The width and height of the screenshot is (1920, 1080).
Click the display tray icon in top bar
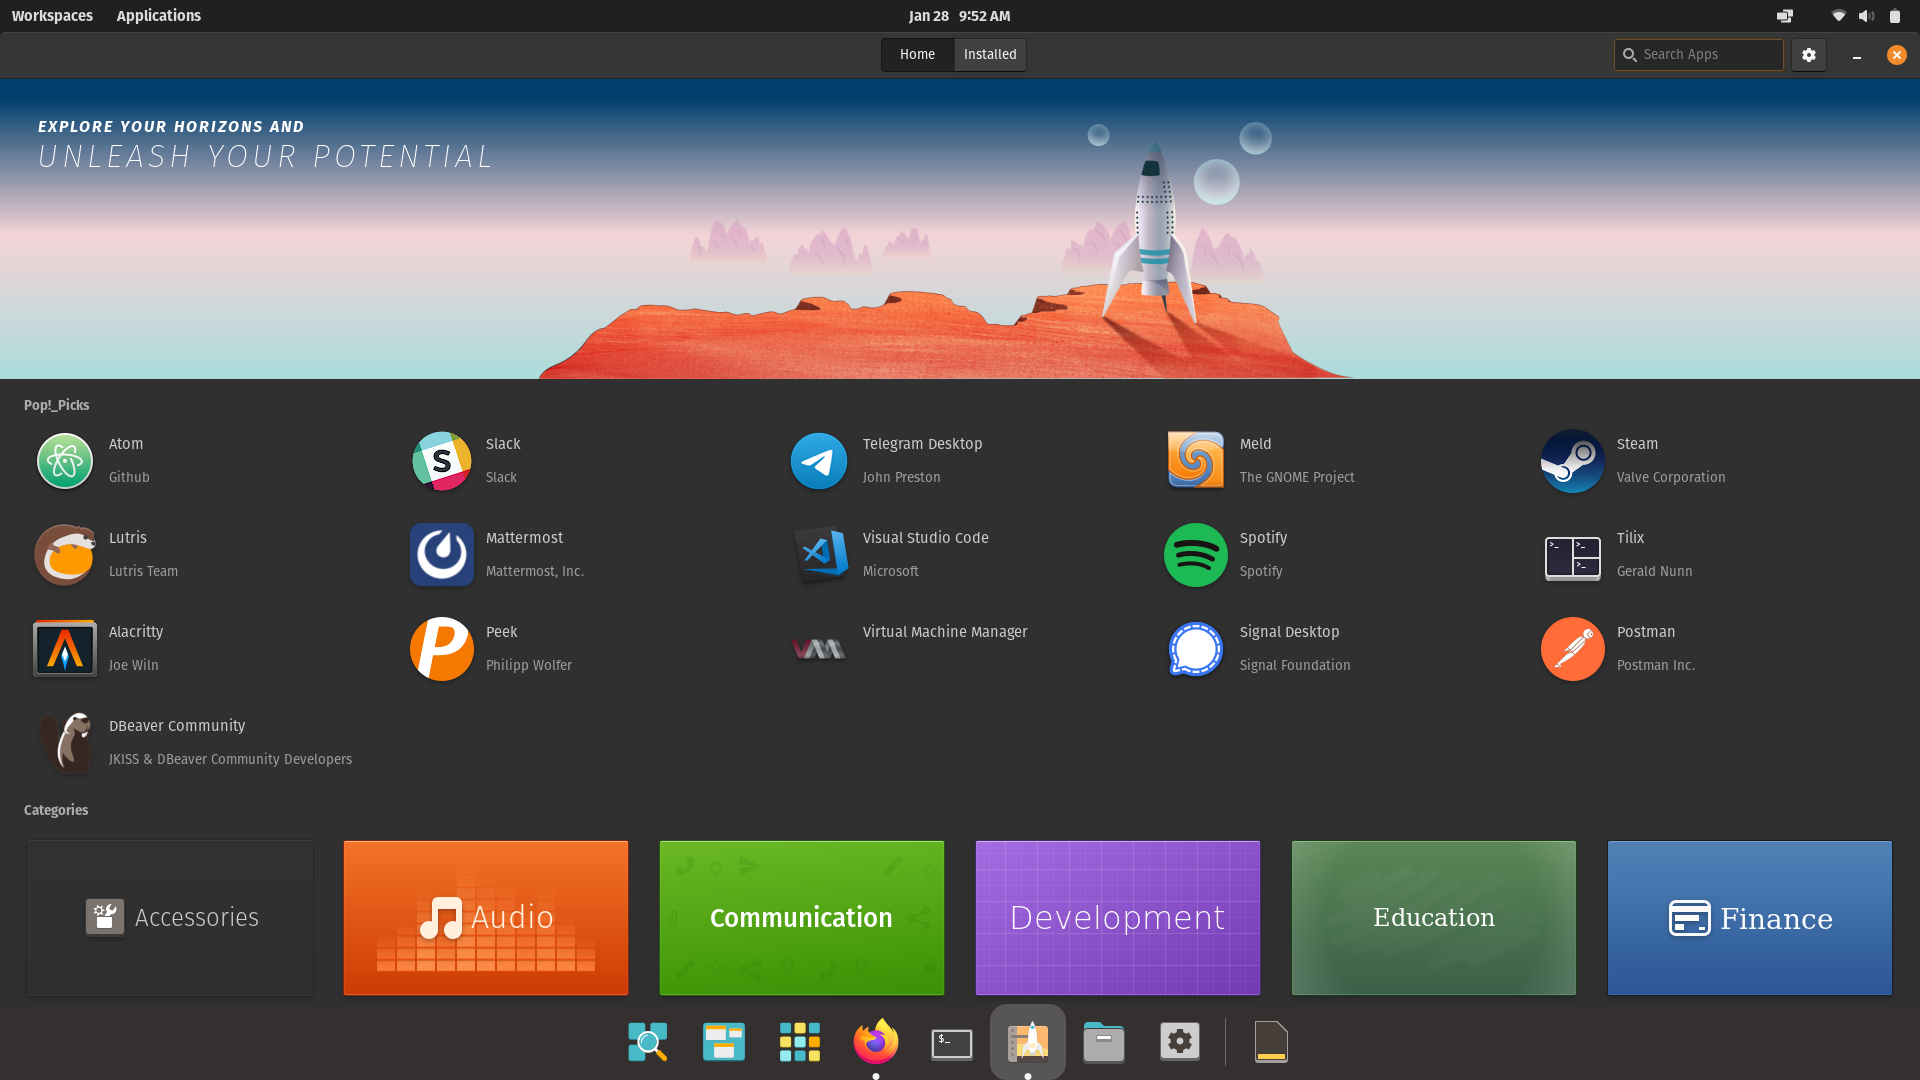pos(1785,16)
